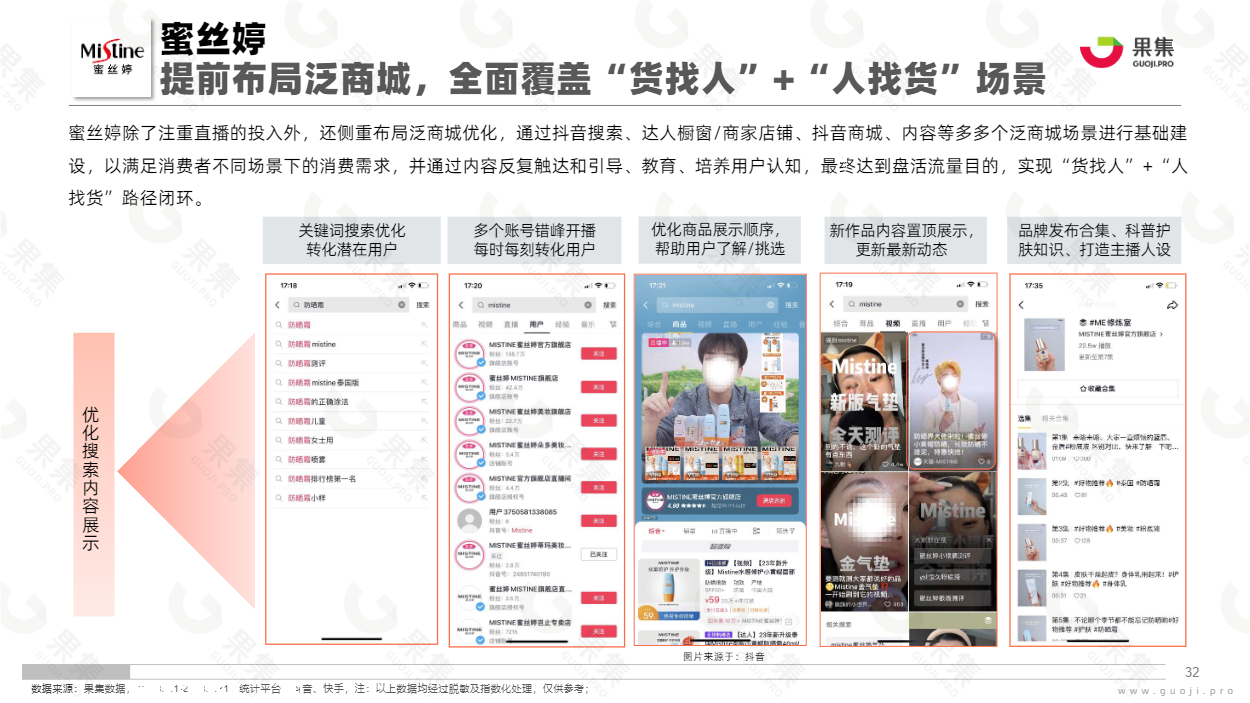Tap fill-in arrow on the 防晒霜小样 suggestion

(424, 498)
